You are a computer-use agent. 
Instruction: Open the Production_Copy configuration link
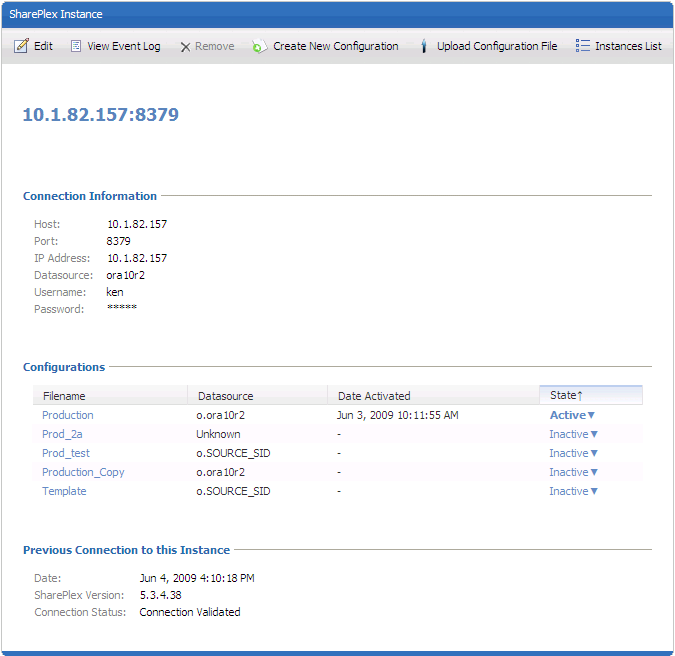pos(83,472)
